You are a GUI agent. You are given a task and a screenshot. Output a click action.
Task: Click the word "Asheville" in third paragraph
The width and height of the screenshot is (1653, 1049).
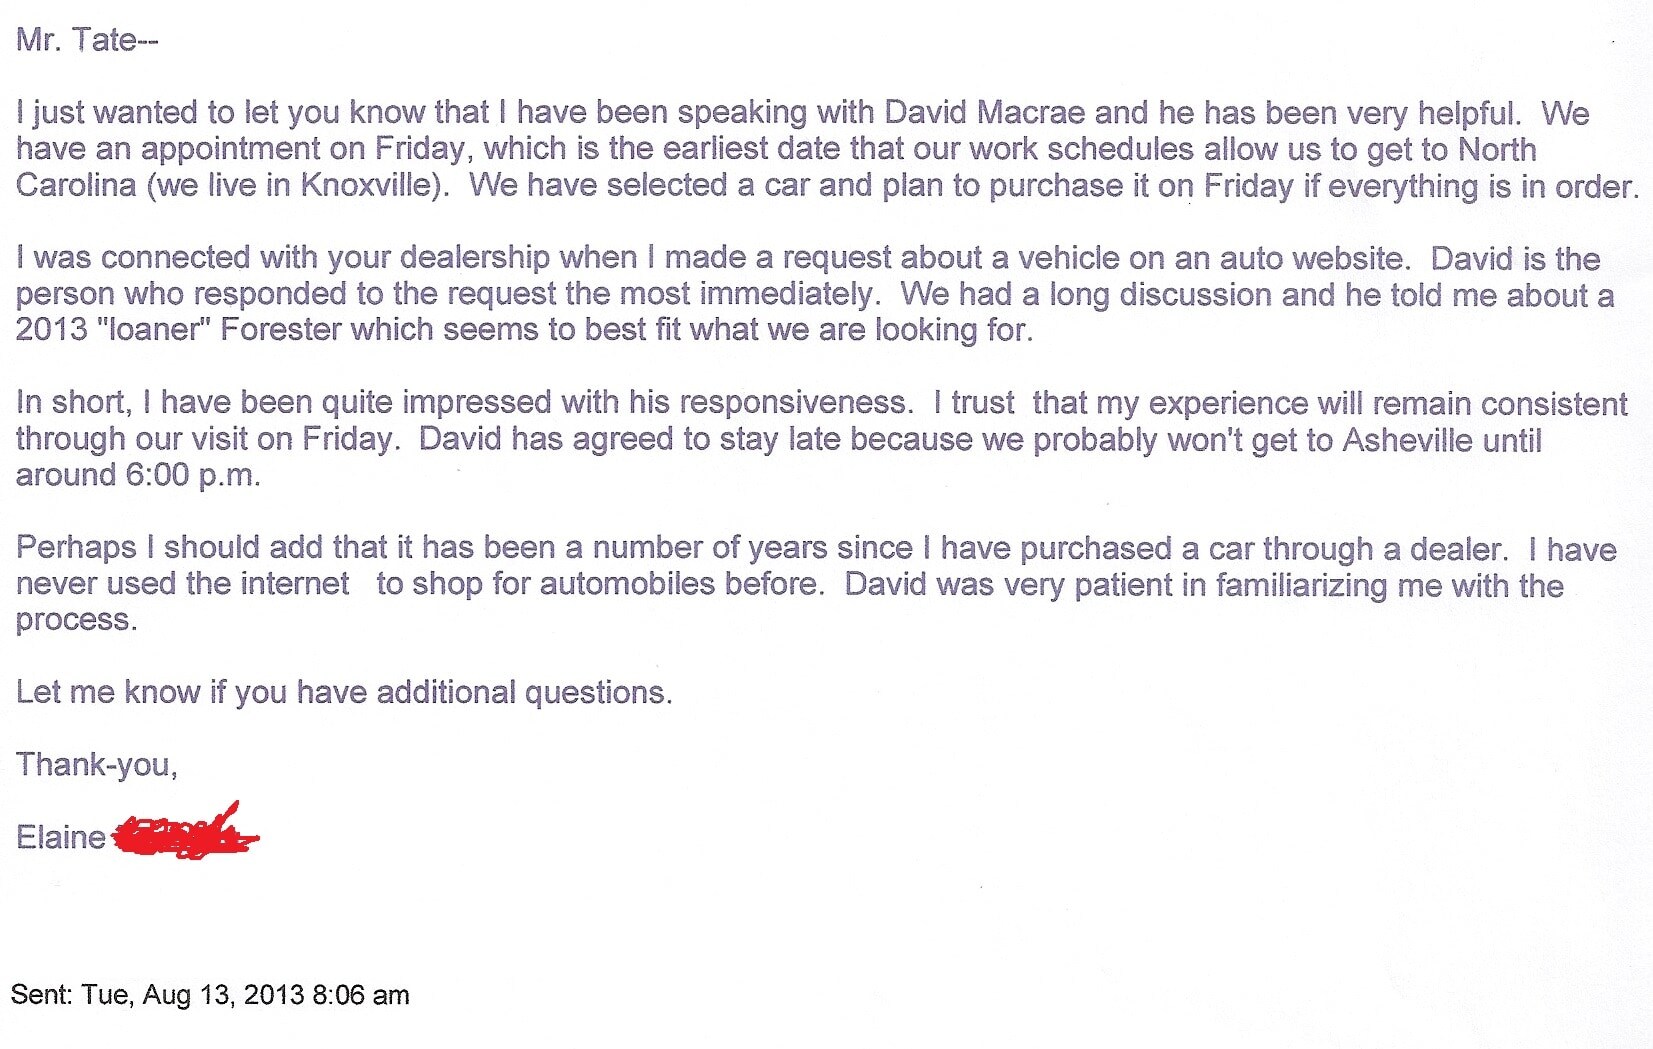click(x=1407, y=440)
